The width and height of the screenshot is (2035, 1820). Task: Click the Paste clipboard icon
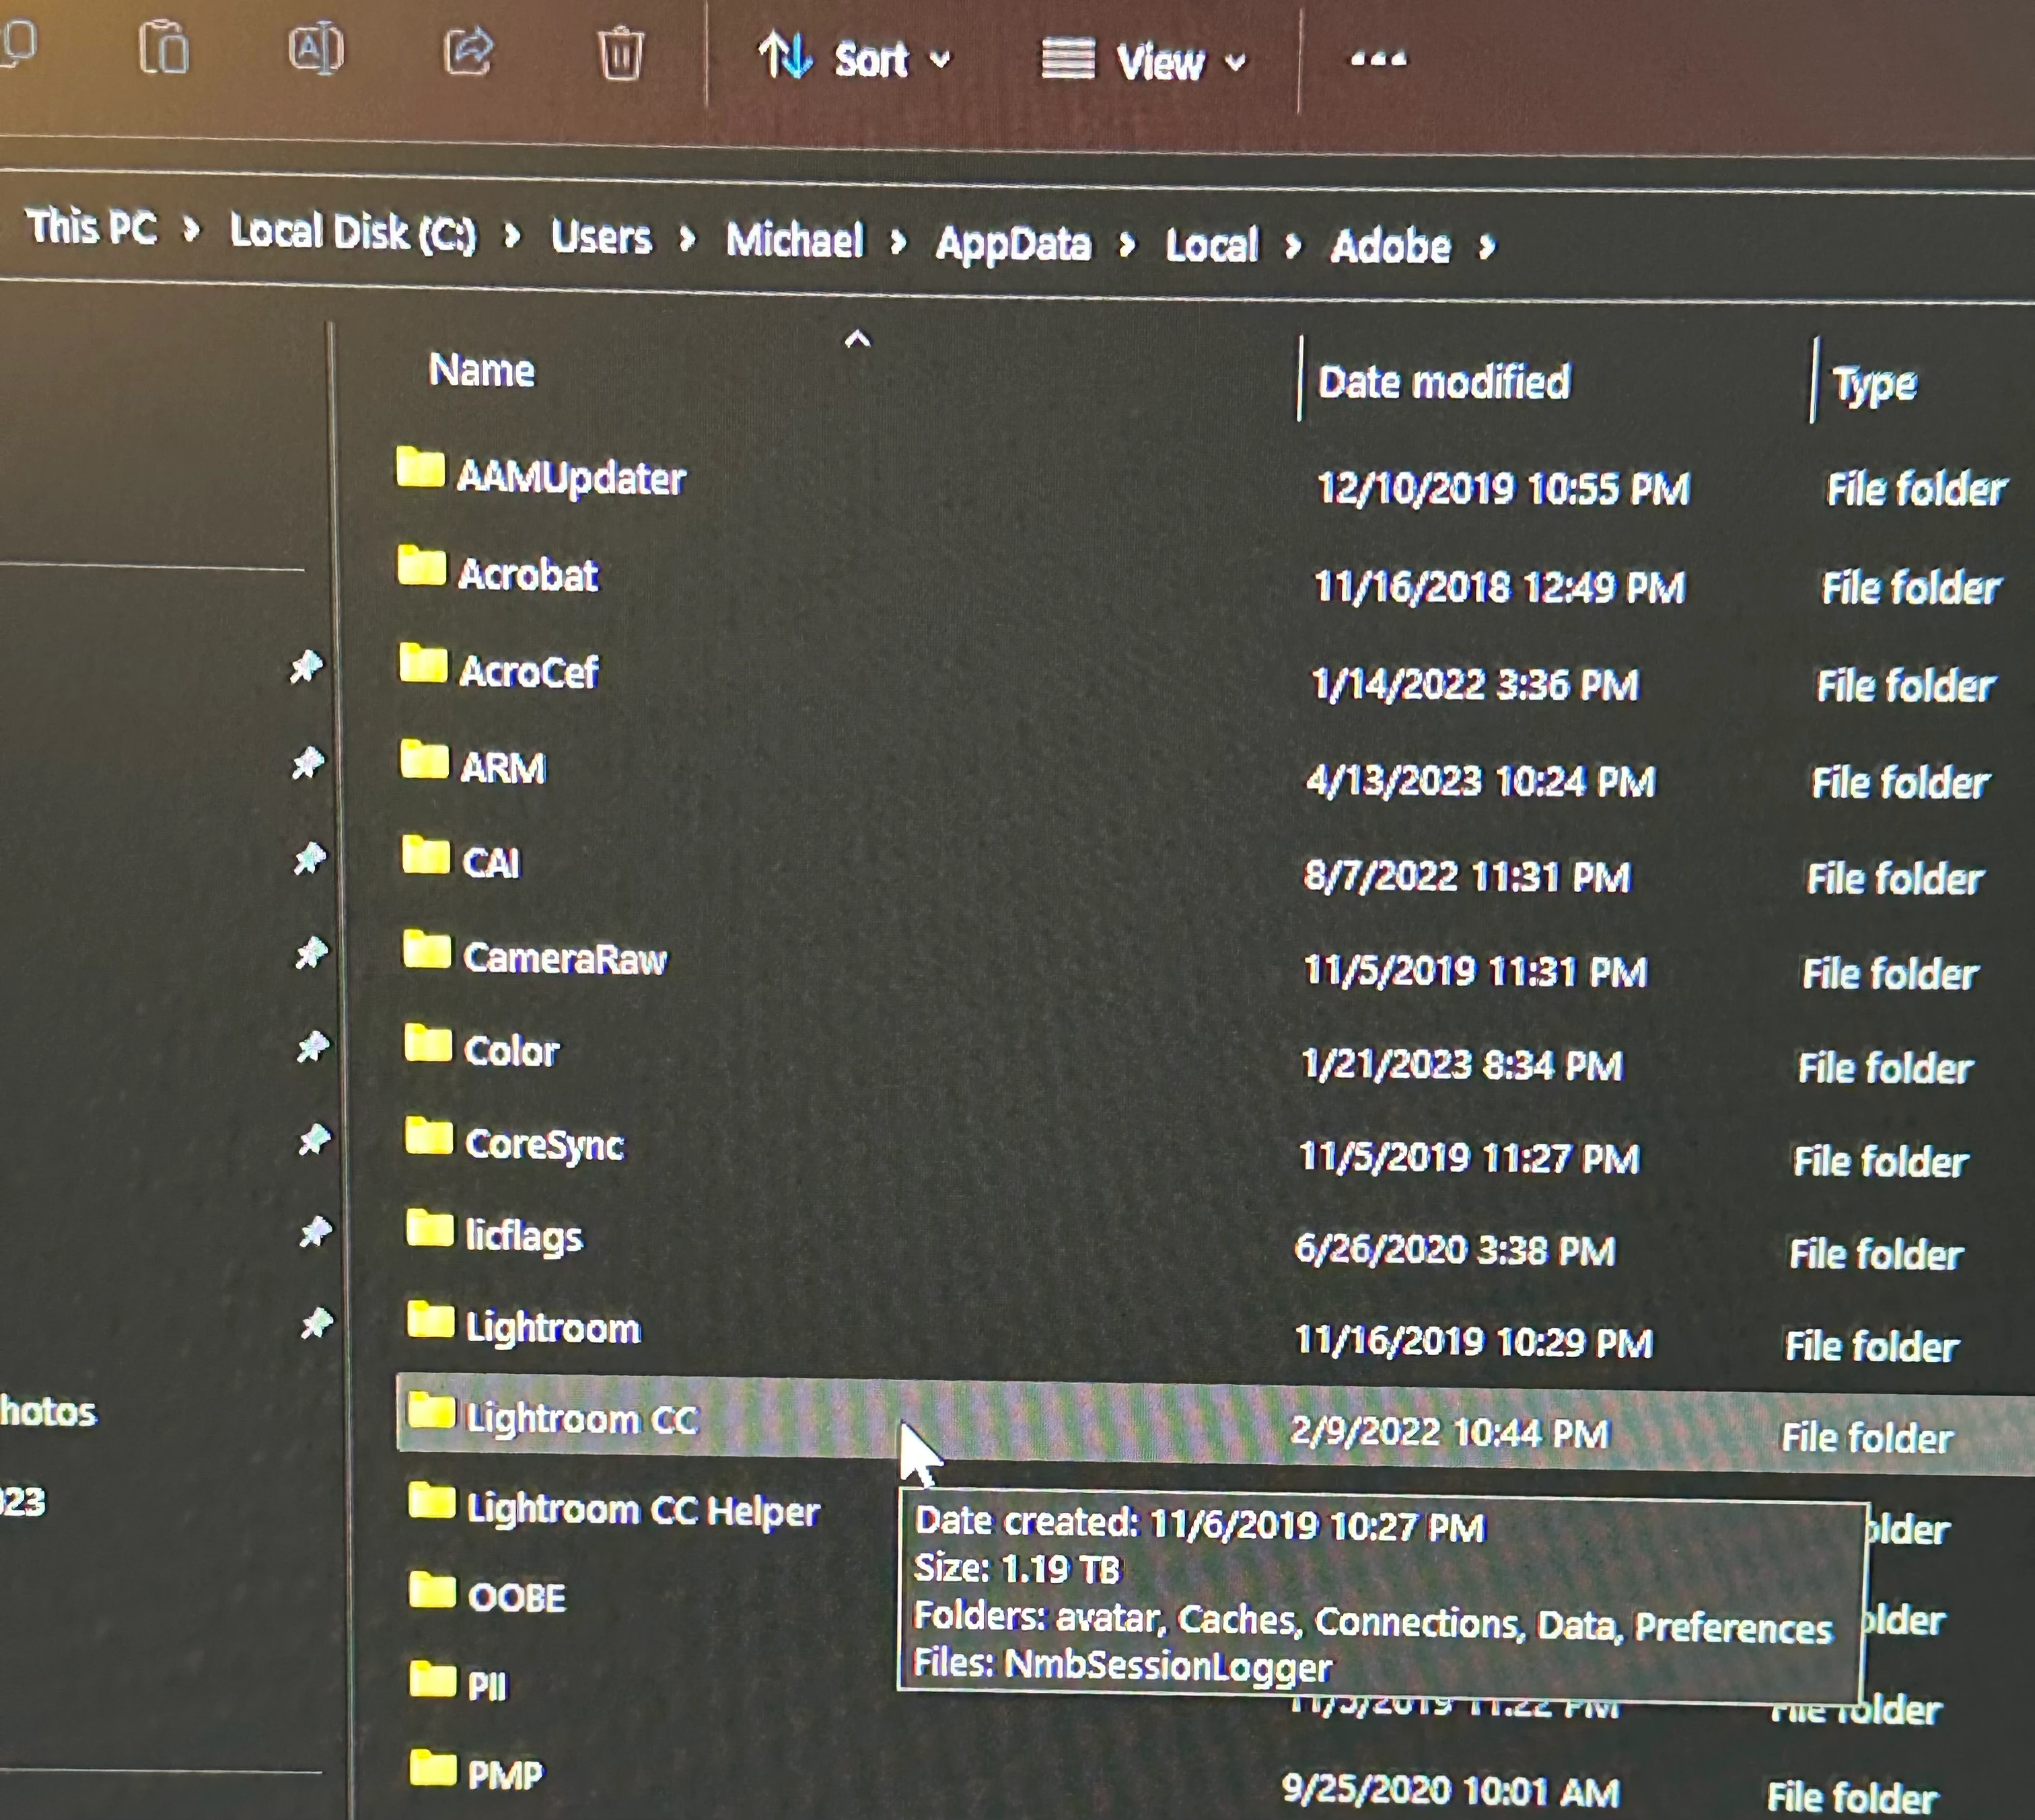[164, 48]
